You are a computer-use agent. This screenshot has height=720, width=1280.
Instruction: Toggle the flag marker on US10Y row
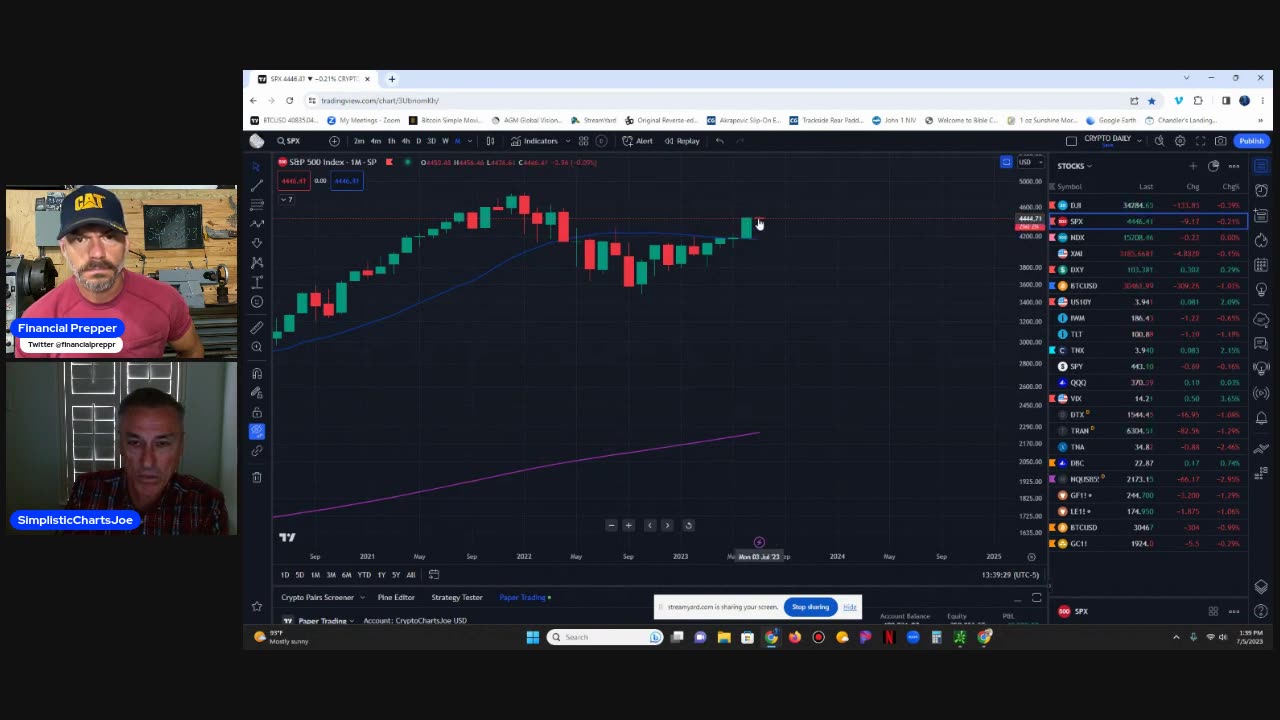(x=1051, y=302)
